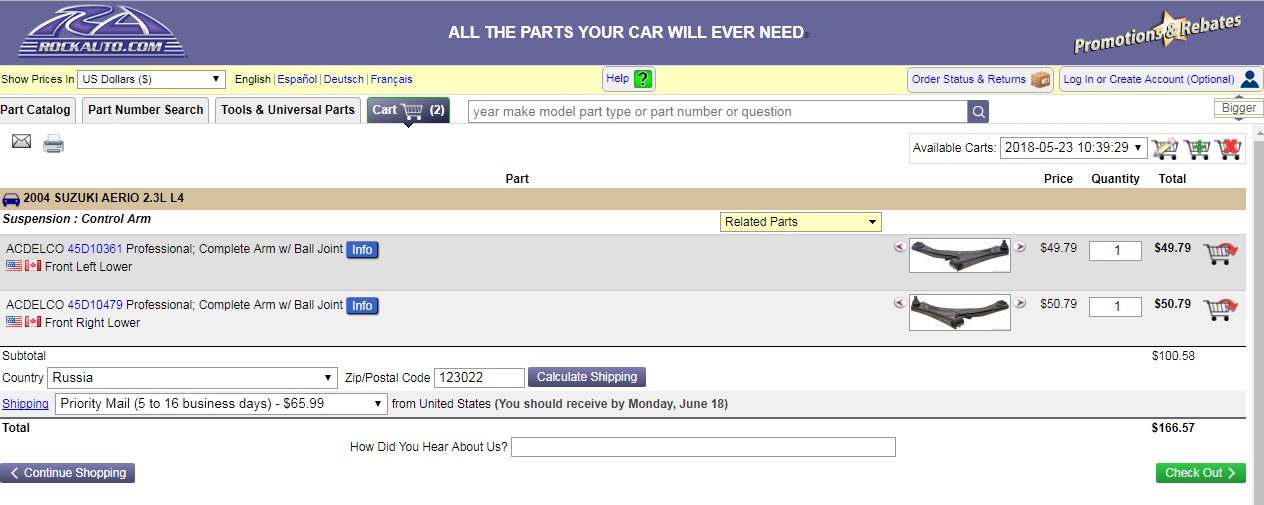Click the quantity field for 45D10479
Image resolution: width=1264 pixels, height=505 pixels.
pos(1115,307)
